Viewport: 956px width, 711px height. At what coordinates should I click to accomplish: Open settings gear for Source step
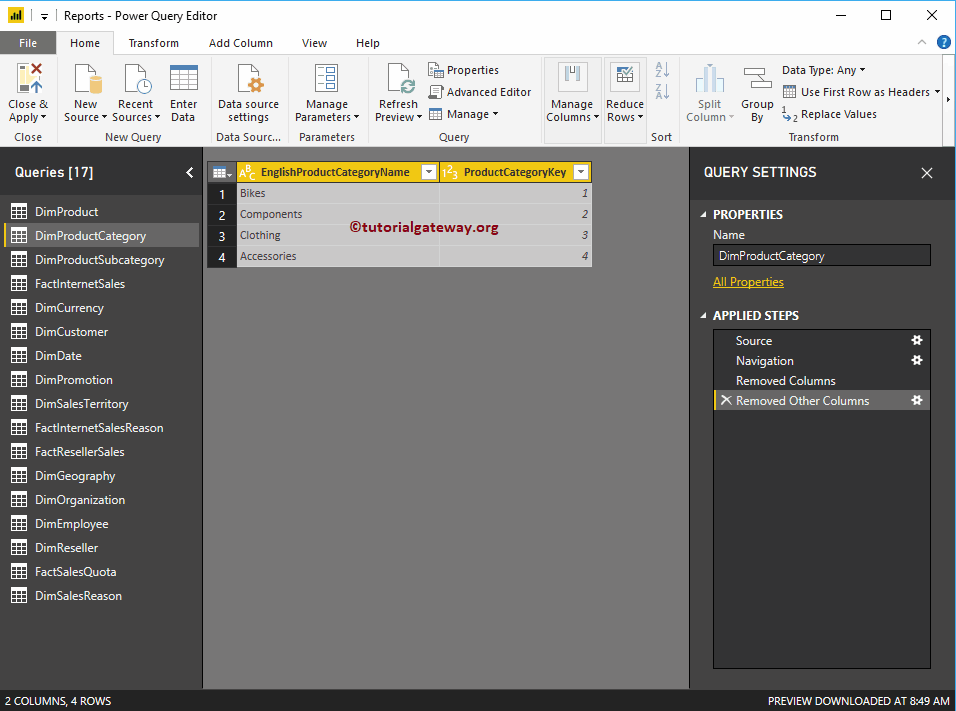point(916,340)
